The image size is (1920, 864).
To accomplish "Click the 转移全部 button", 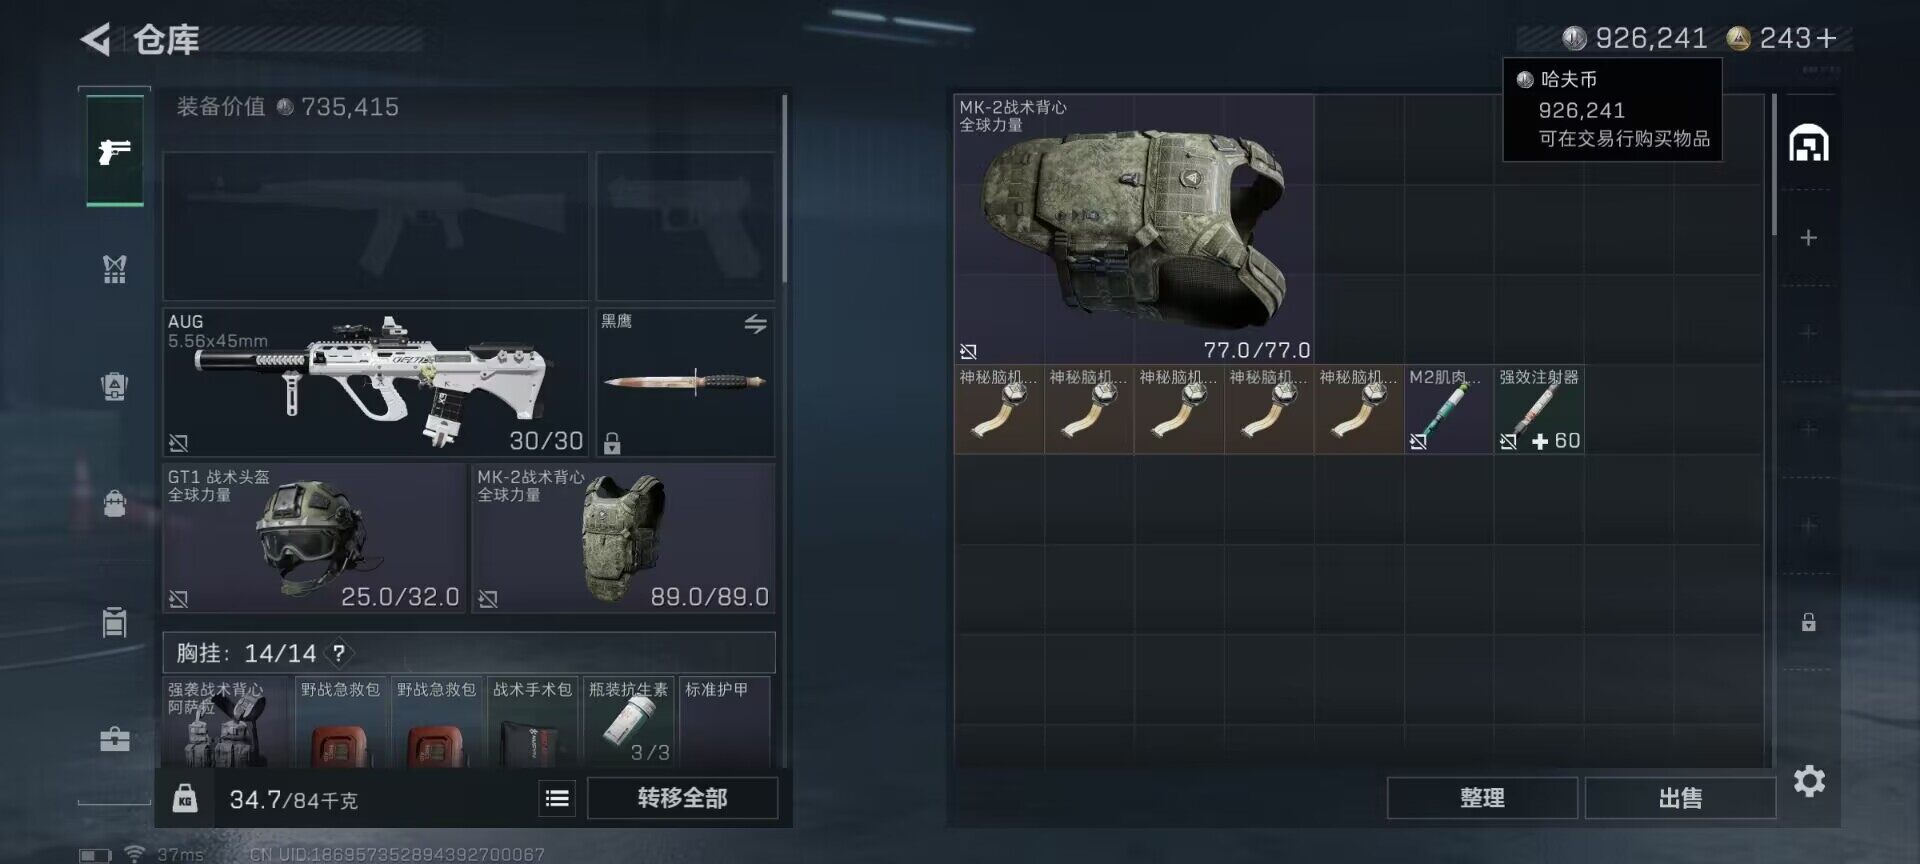I will pos(682,798).
